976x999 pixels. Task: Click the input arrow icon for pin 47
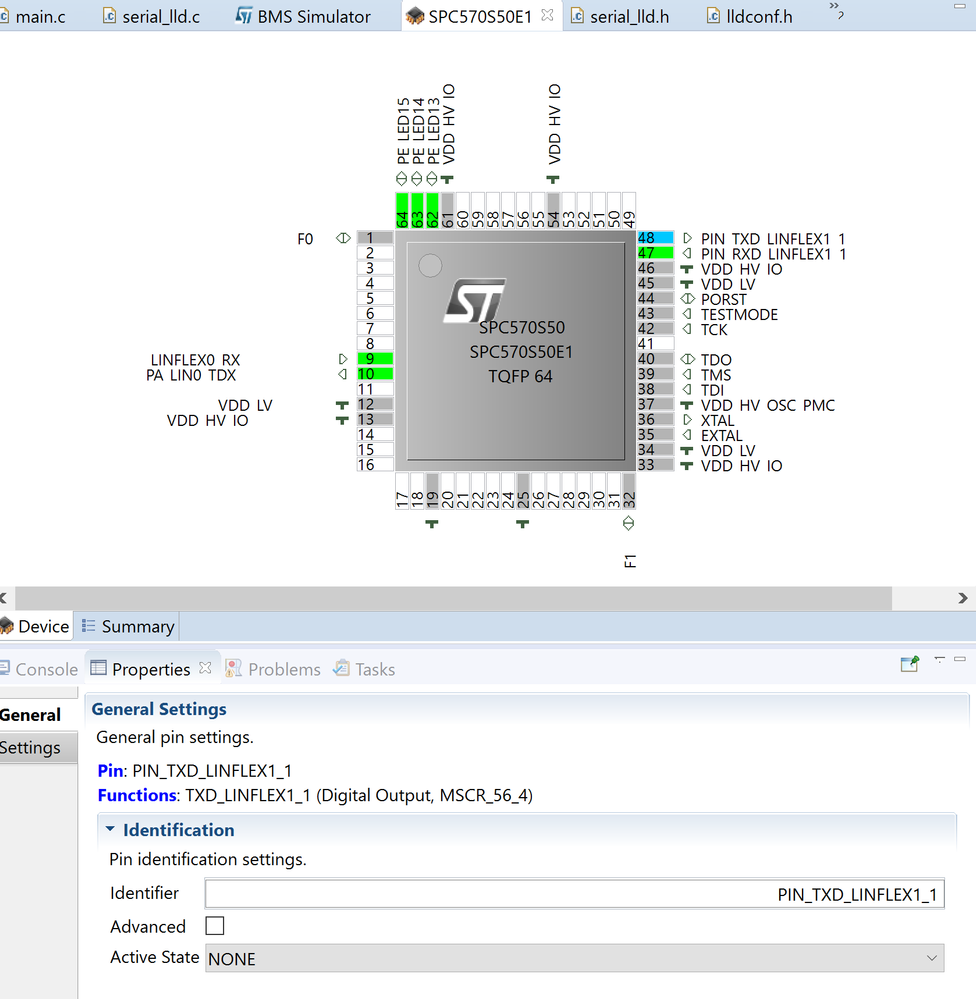tap(687, 254)
